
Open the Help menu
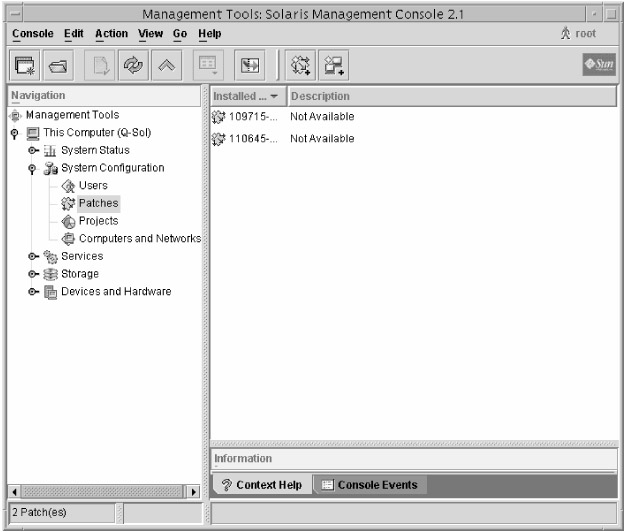[x=210, y=33]
